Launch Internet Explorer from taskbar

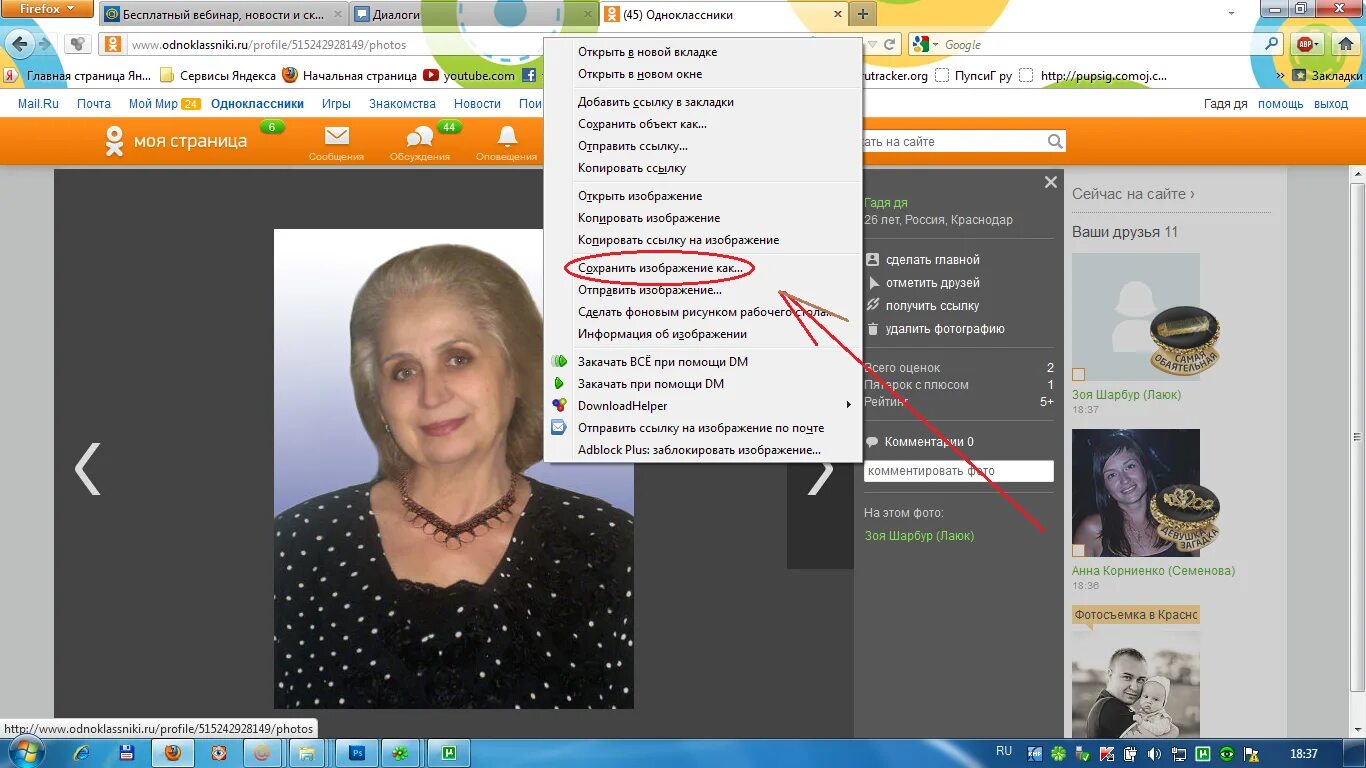(82, 752)
